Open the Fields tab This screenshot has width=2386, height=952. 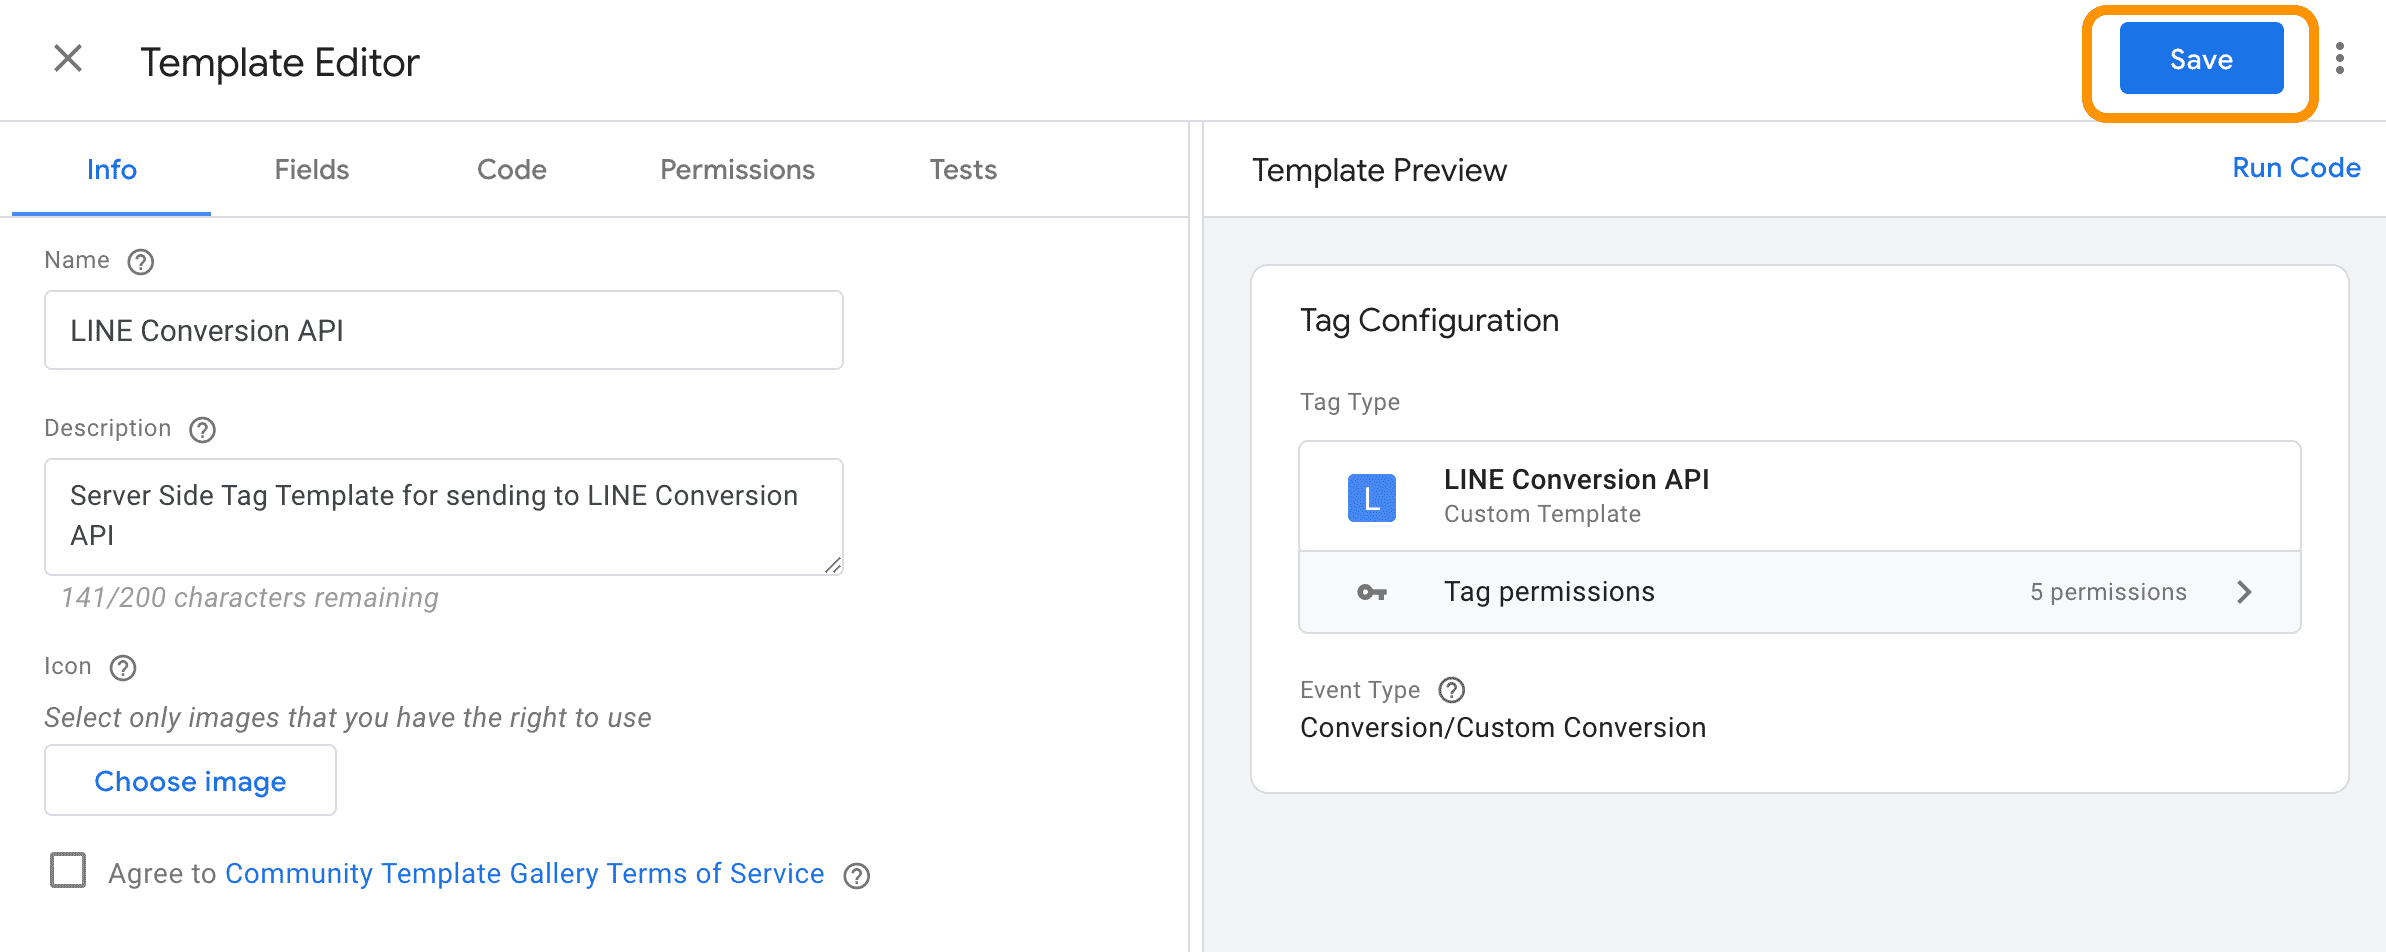pos(312,170)
